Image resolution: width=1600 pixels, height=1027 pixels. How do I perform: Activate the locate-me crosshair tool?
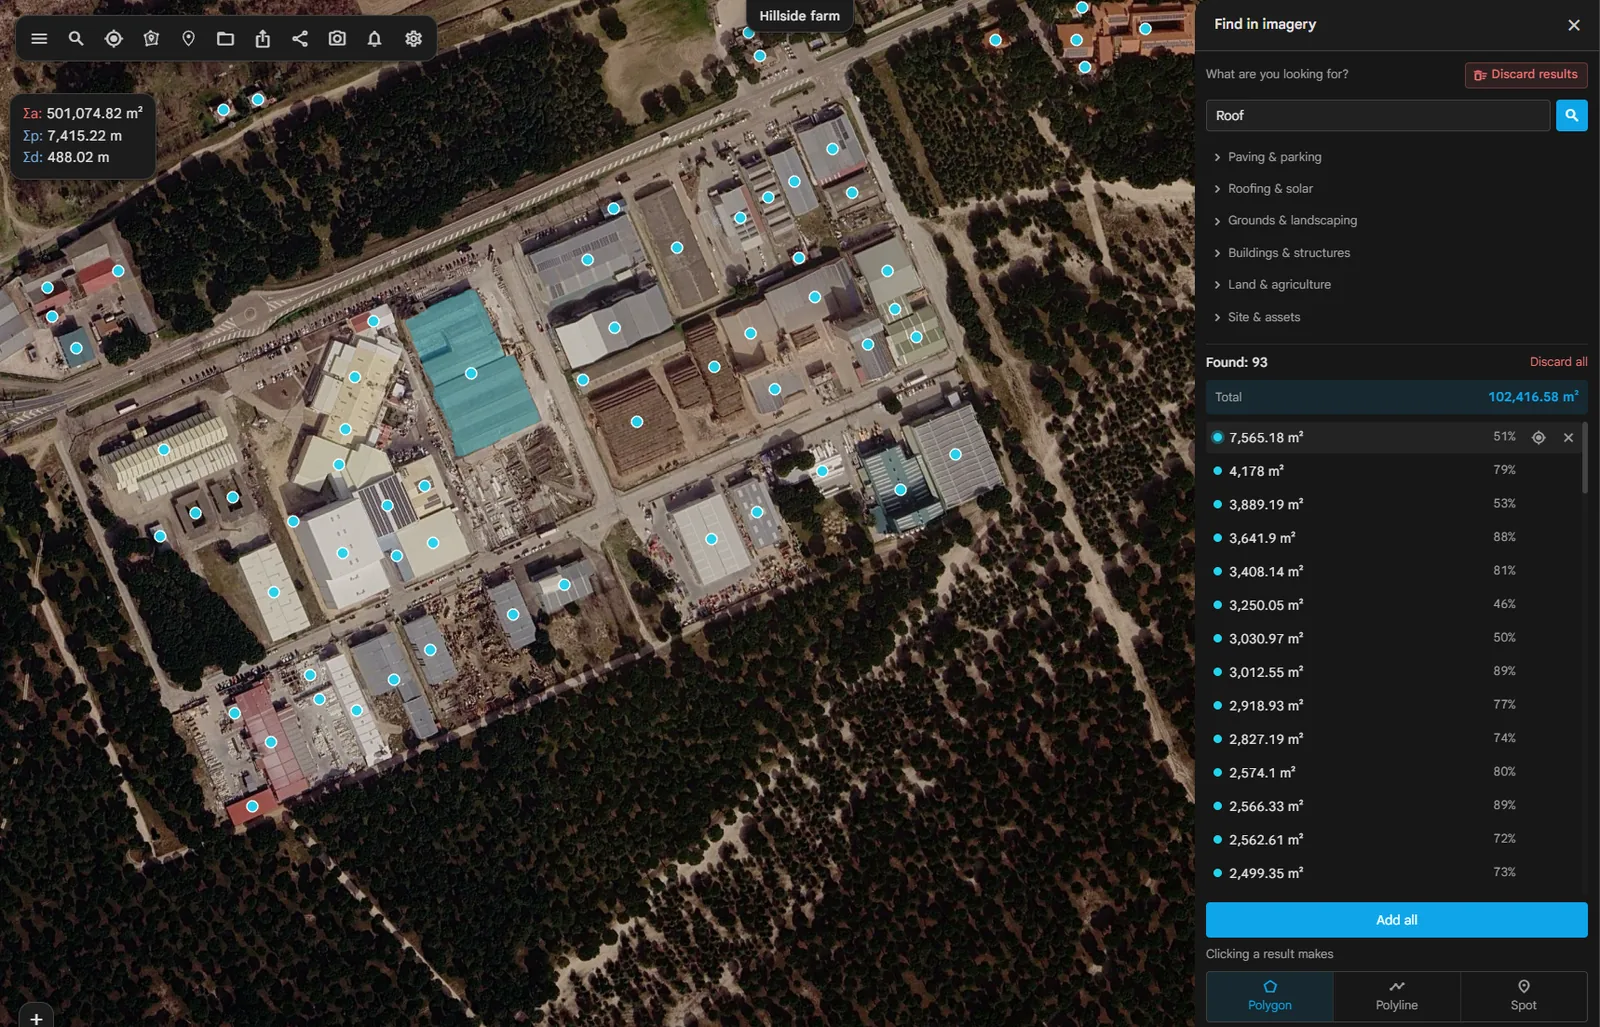coord(114,38)
